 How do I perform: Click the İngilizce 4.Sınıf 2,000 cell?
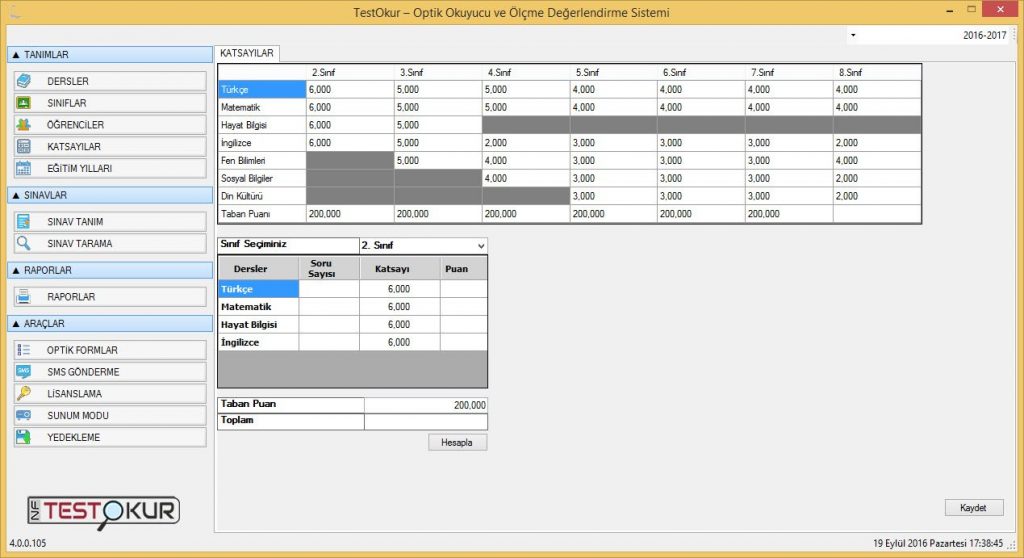[x=526, y=142]
